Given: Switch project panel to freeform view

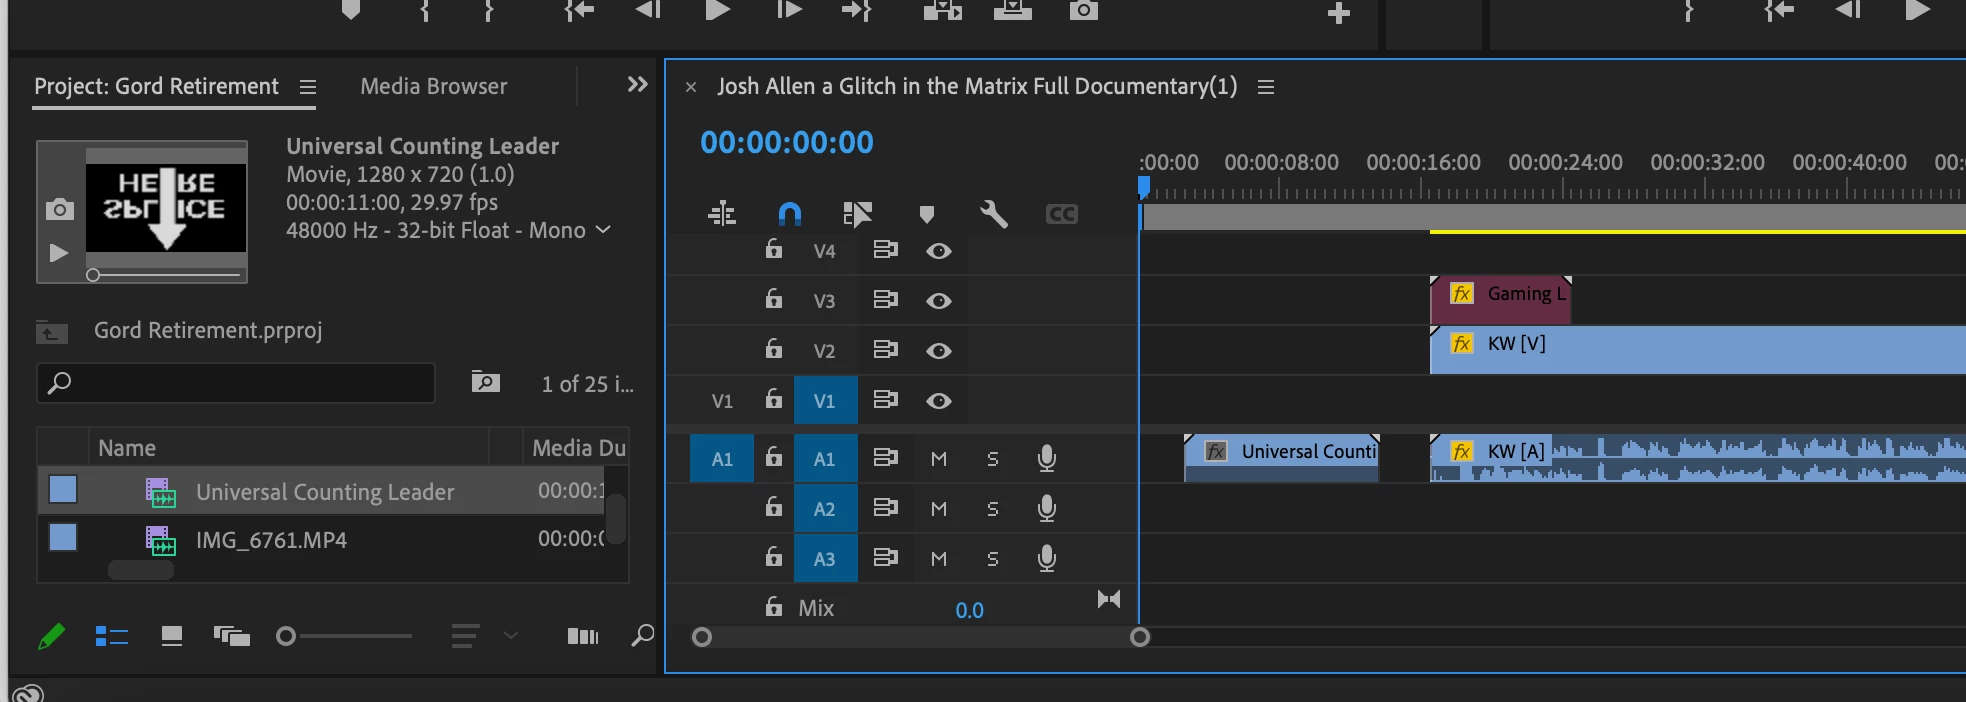Looking at the screenshot, I should tap(231, 636).
